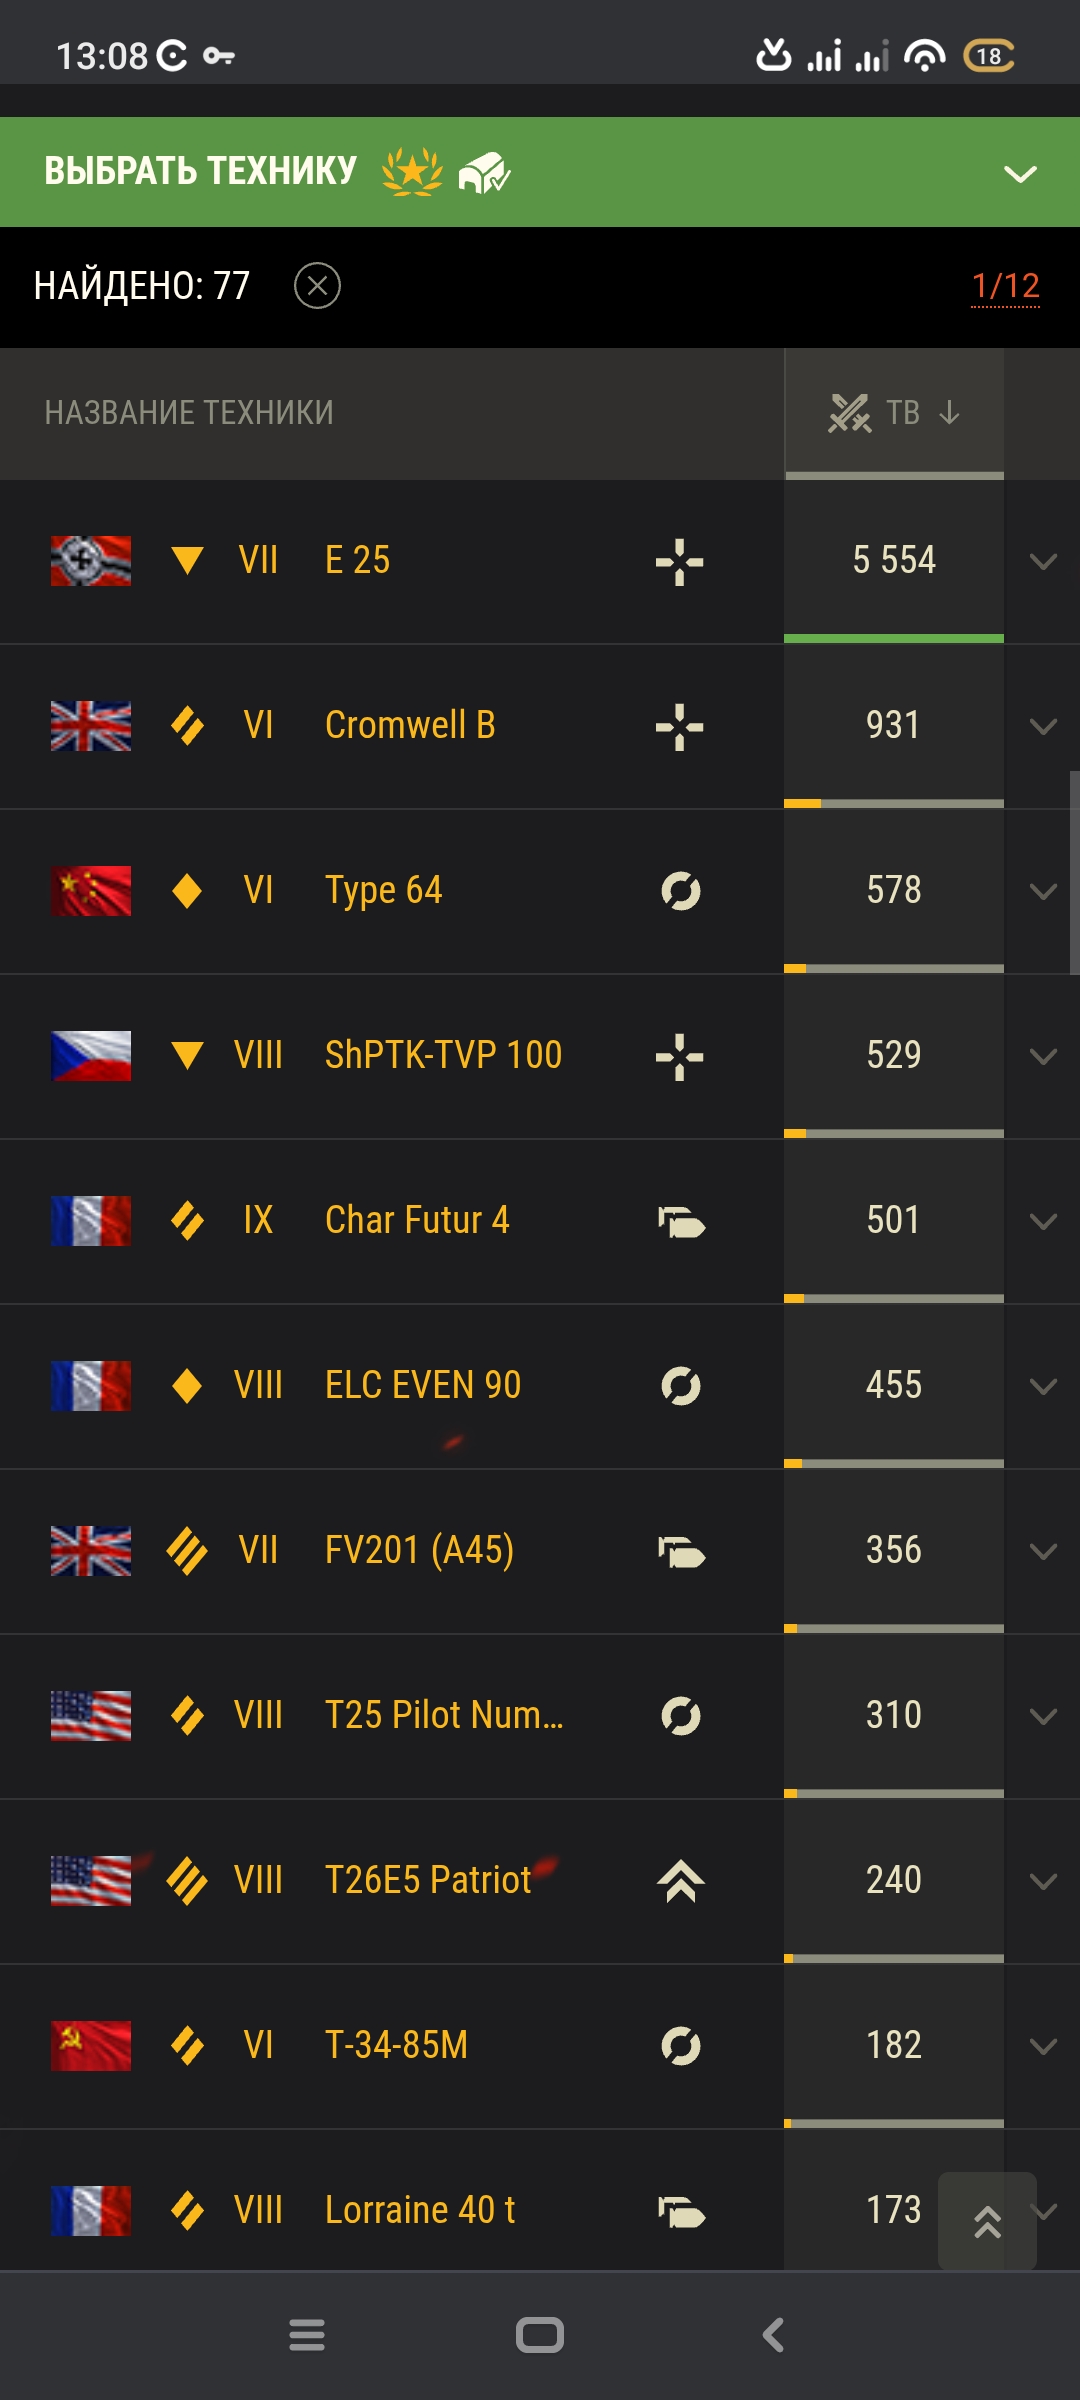Click the tank destroyer icon on the E 25 row
Viewport: 1080px width, 2400px height.
[680, 562]
